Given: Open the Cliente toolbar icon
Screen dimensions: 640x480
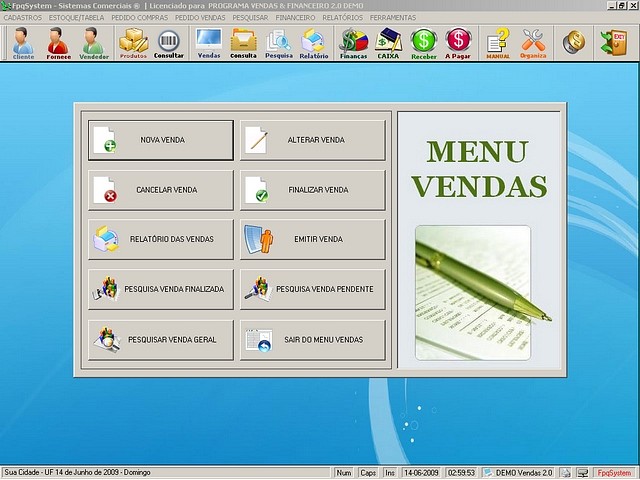Looking at the screenshot, I should [x=23, y=43].
